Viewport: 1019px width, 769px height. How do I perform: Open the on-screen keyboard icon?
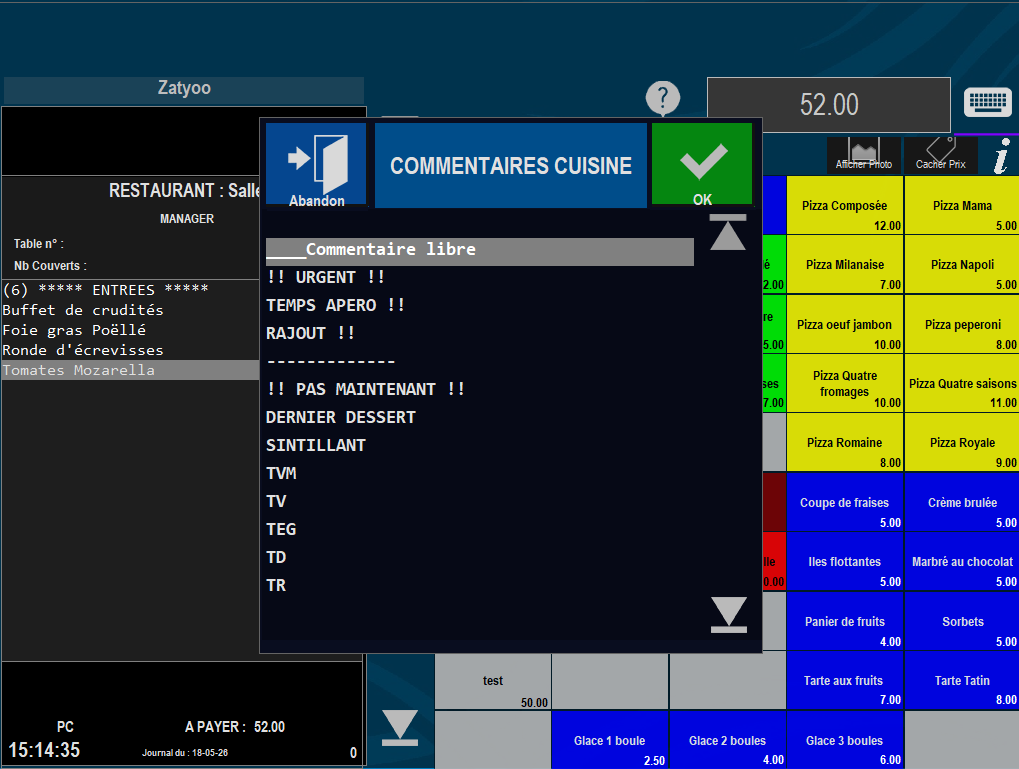pyautogui.click(x=987, y=103)
